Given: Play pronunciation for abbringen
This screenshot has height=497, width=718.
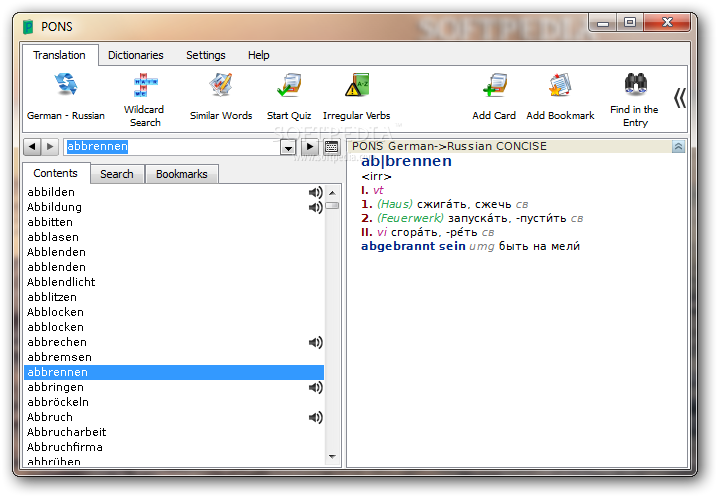Looking at the screenshot, I should pos(315,388).
